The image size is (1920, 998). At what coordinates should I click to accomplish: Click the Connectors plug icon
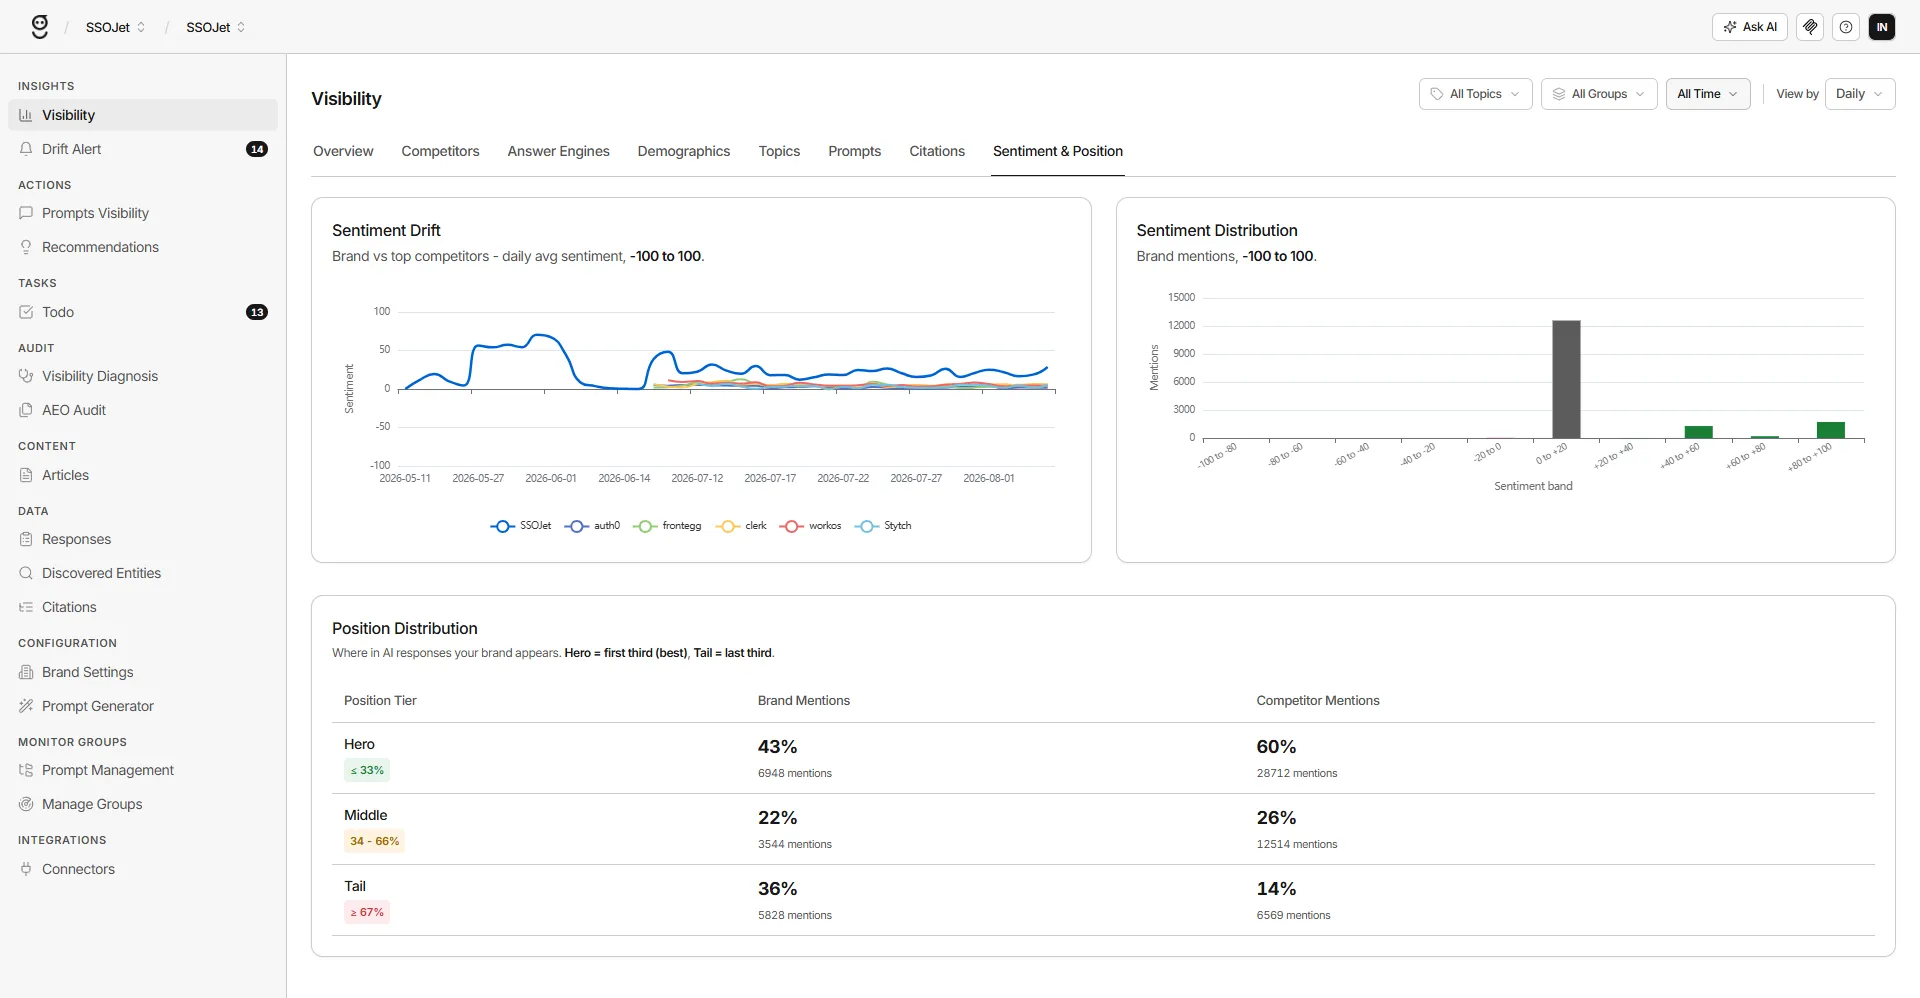pyautogui.click(x=26, y=869)
